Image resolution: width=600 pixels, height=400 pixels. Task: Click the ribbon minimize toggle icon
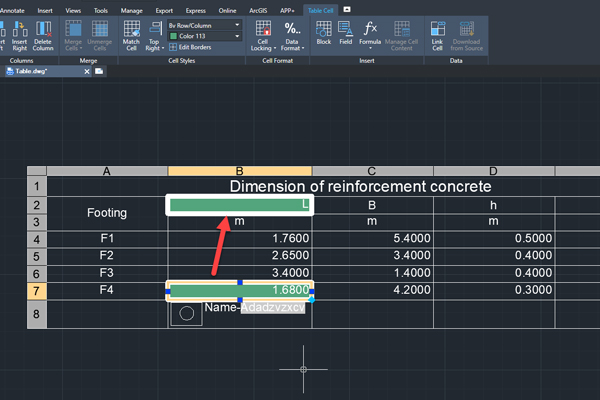coord(347,9)
